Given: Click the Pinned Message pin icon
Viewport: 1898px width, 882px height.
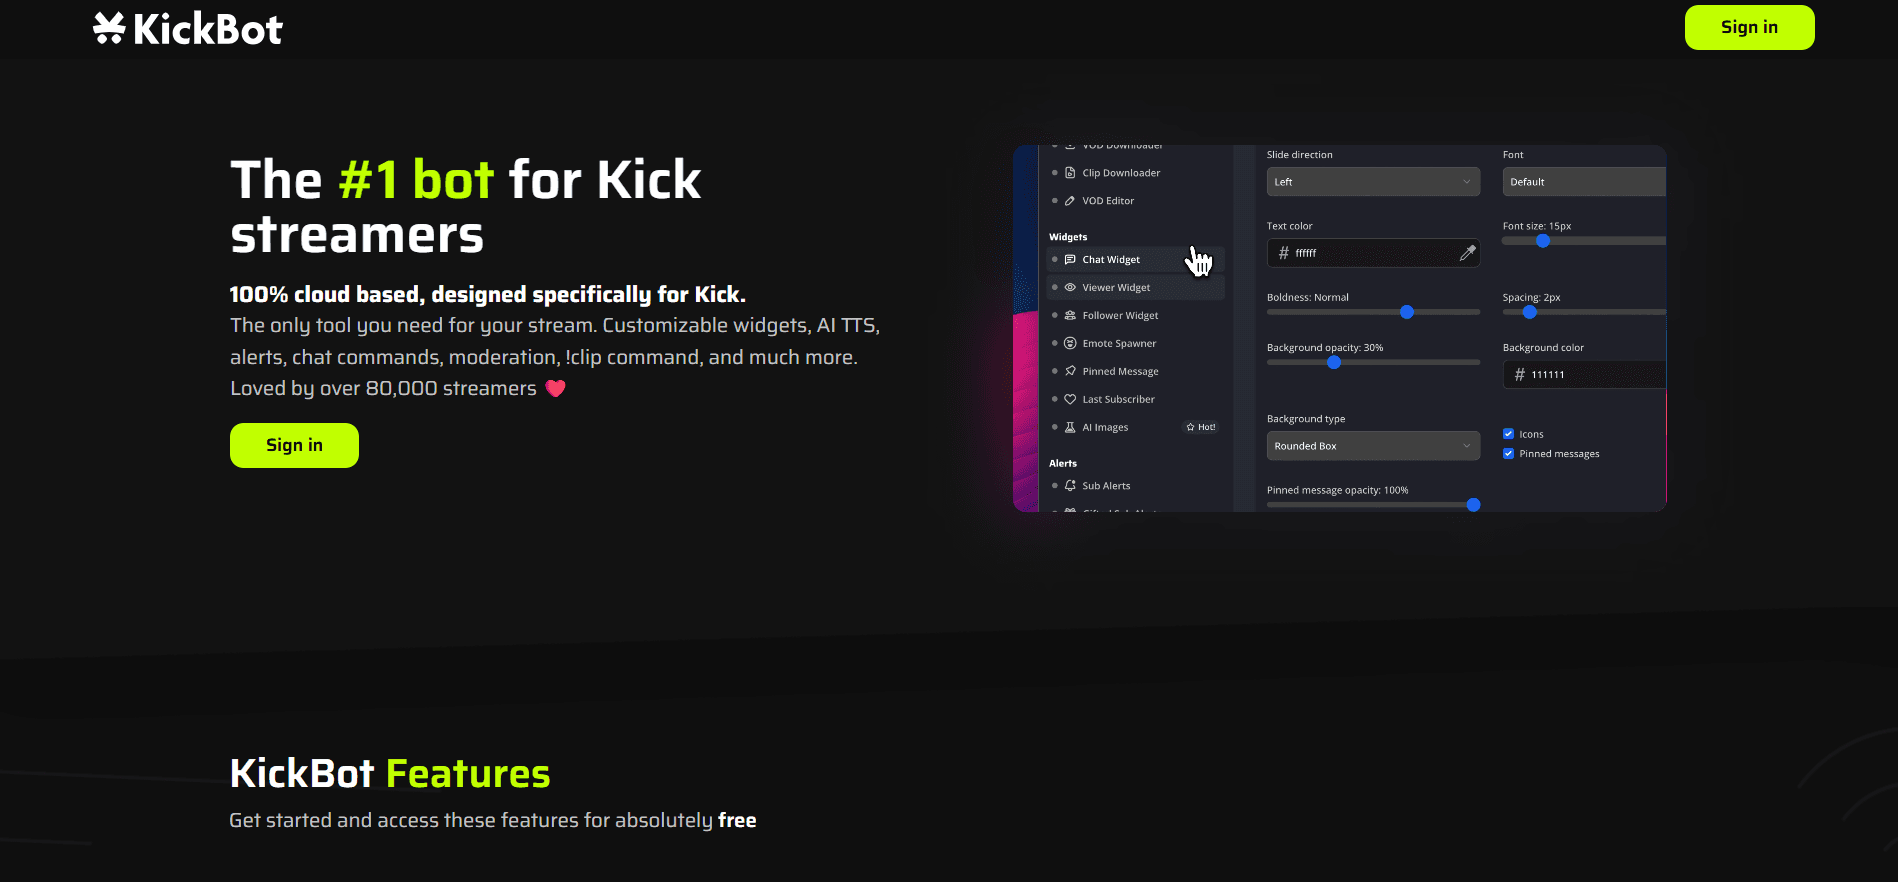Looking at the screenshot, I should (x=1070, y=371).
